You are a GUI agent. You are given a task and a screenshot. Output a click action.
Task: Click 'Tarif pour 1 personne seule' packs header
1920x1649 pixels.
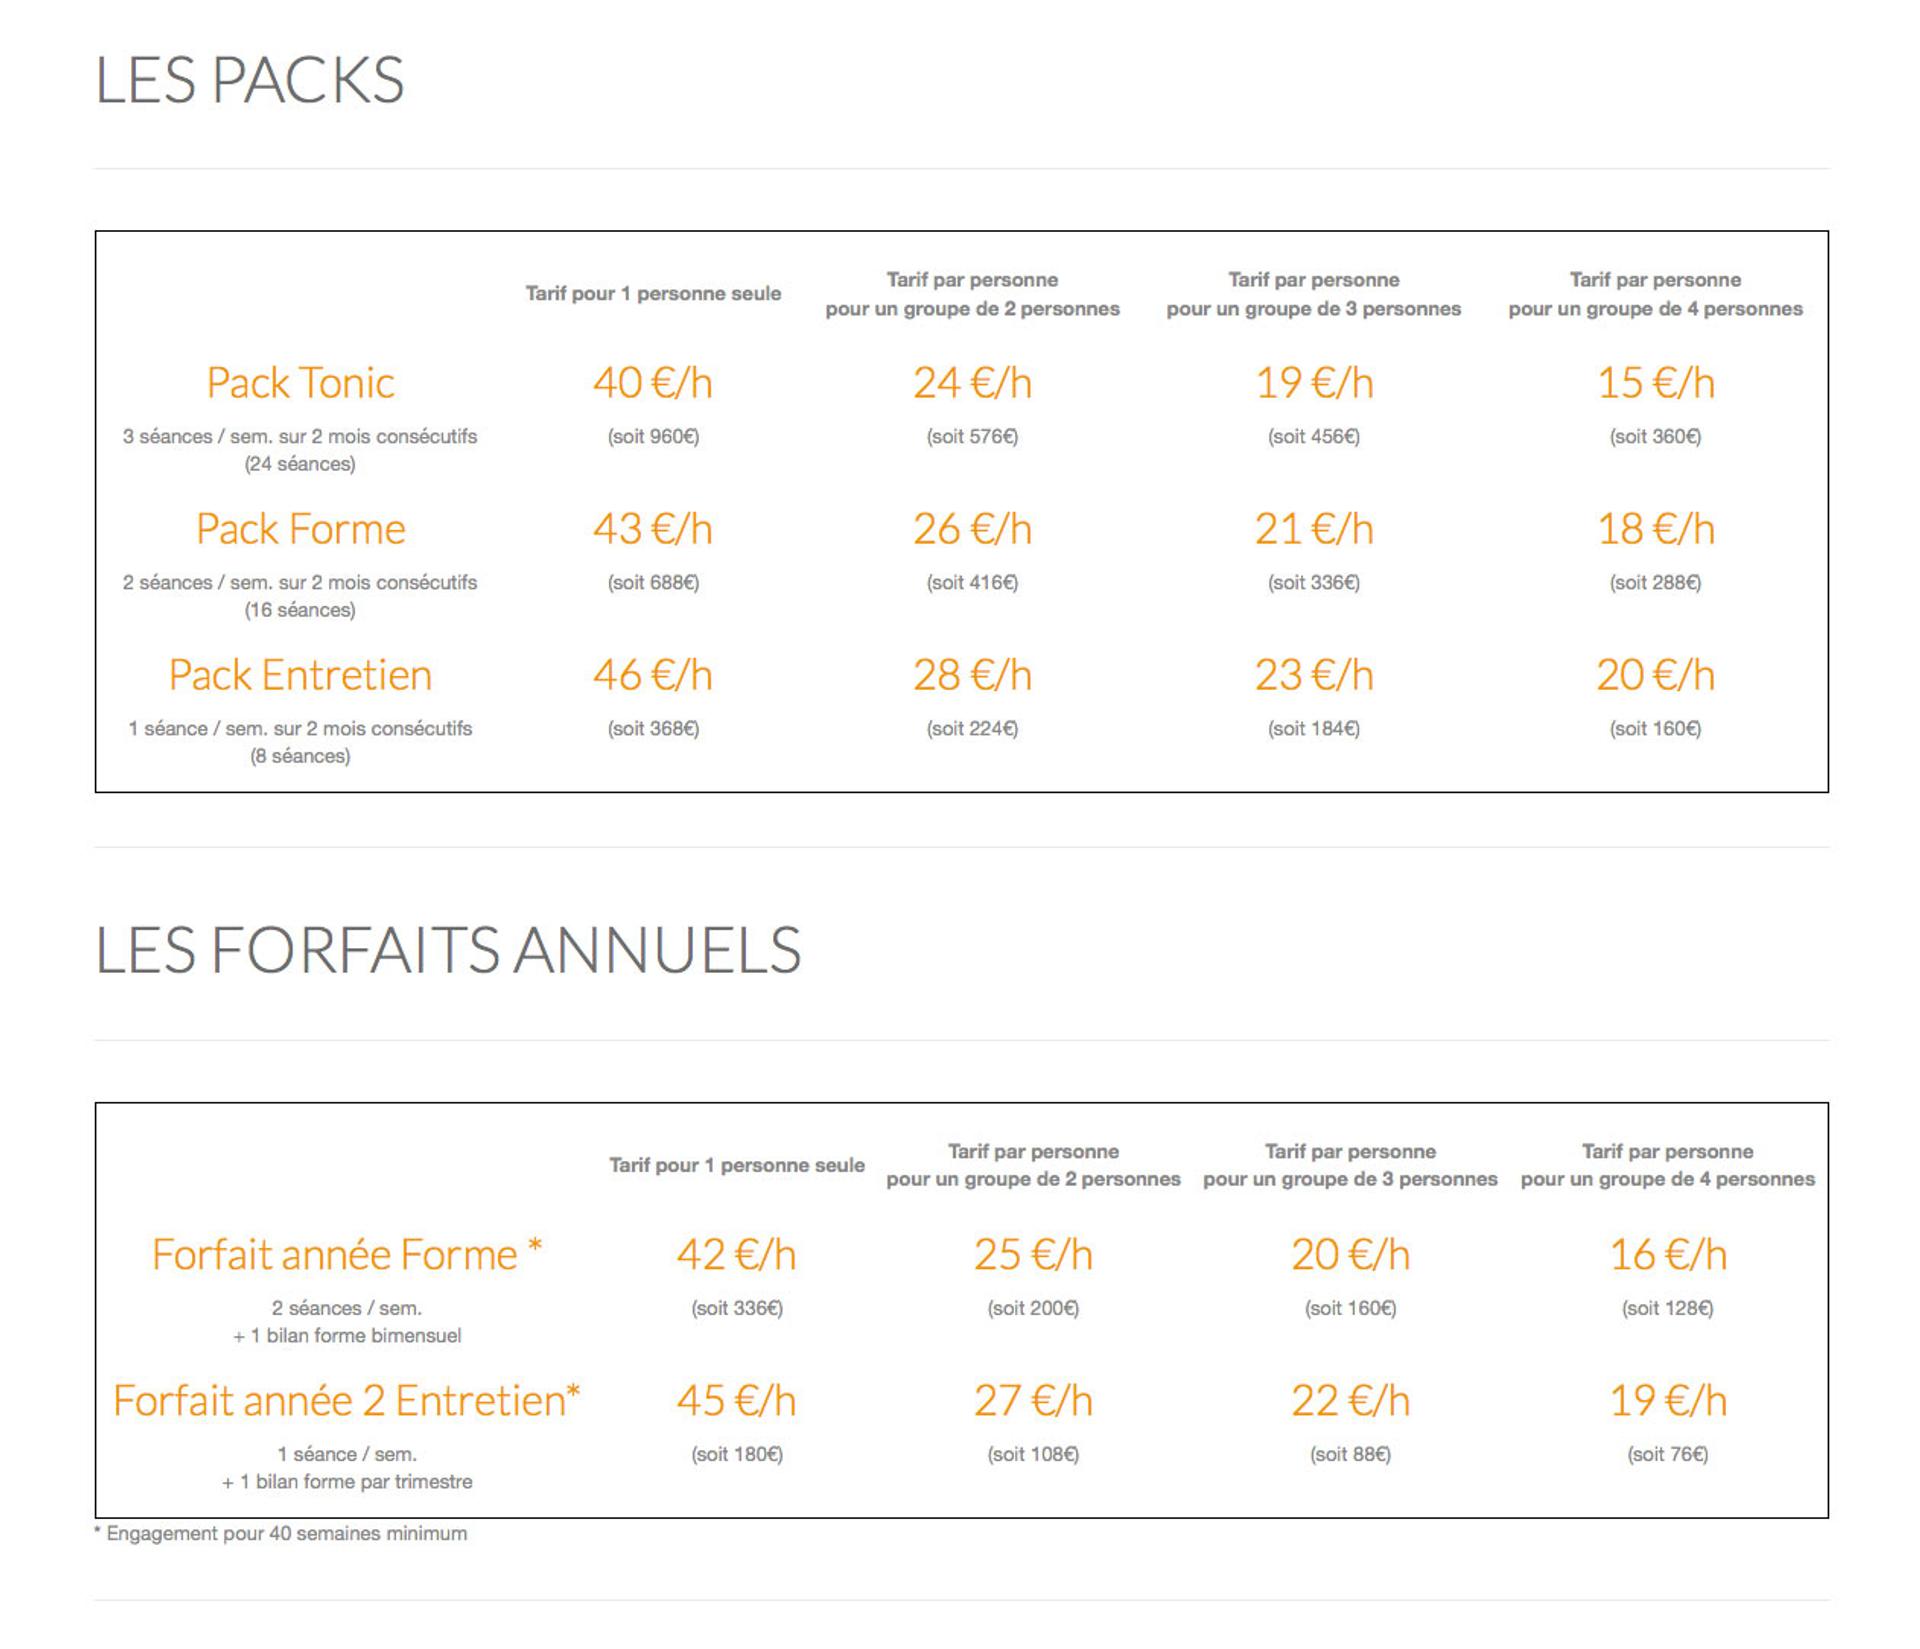click(x=653, y=294)
